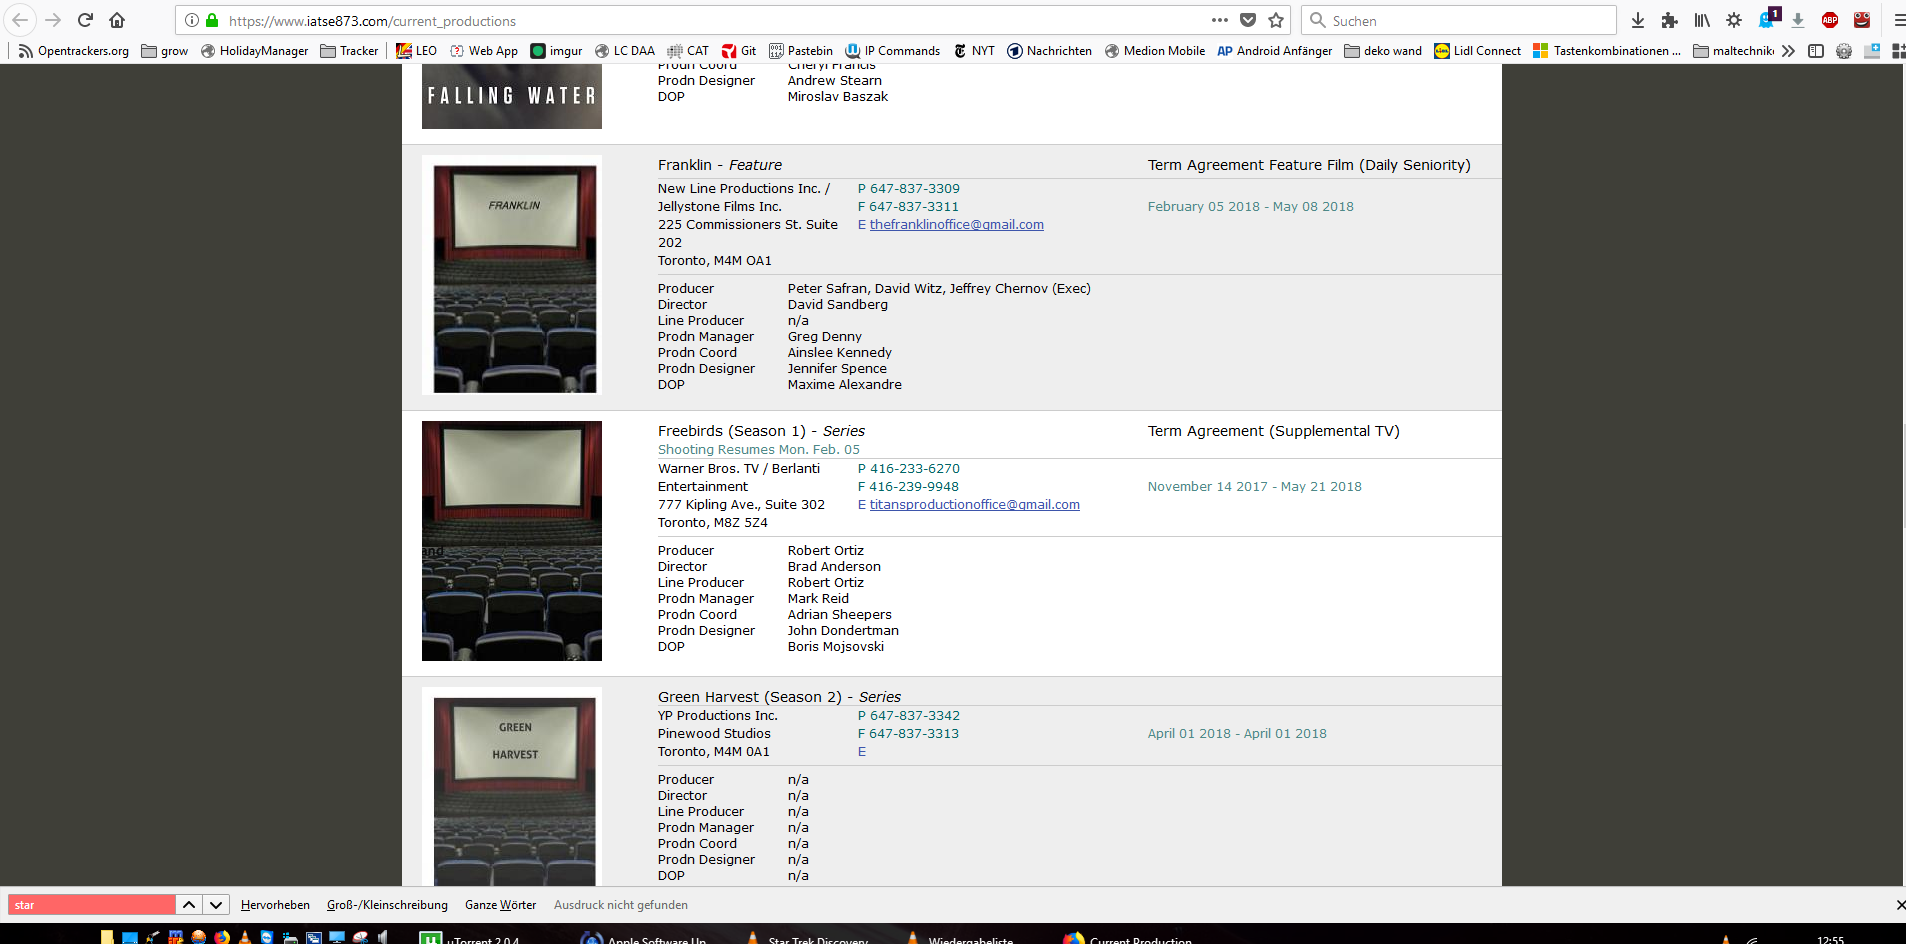
Task: Expand hidden bookmarks overflow chevron
Action: point(1788,51)
